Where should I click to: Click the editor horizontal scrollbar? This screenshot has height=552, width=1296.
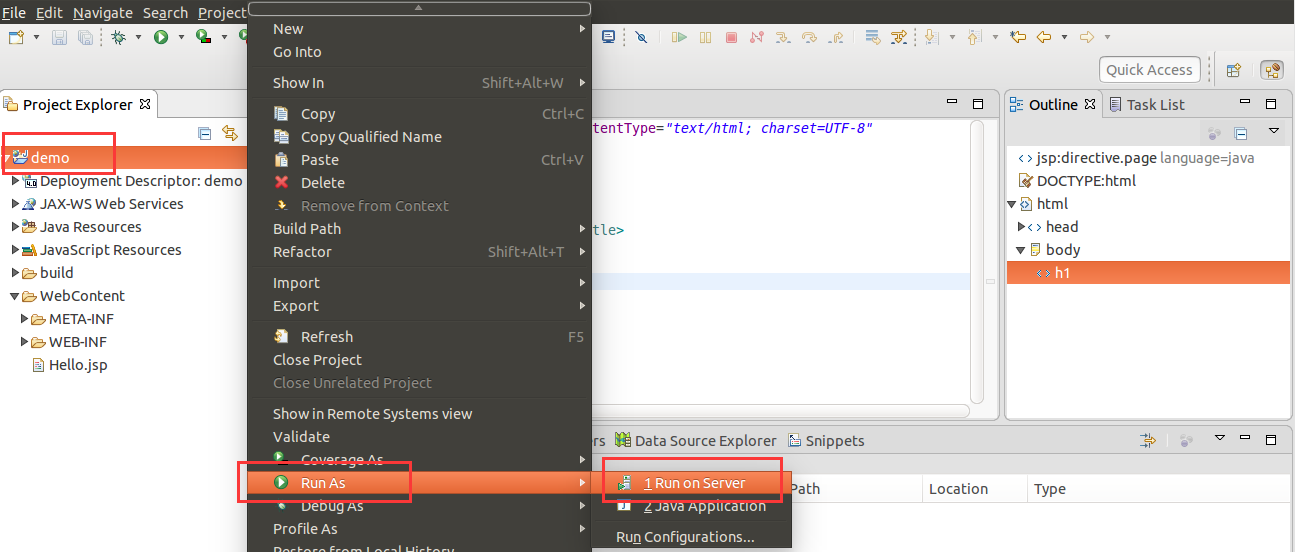[x=780, y=411]
